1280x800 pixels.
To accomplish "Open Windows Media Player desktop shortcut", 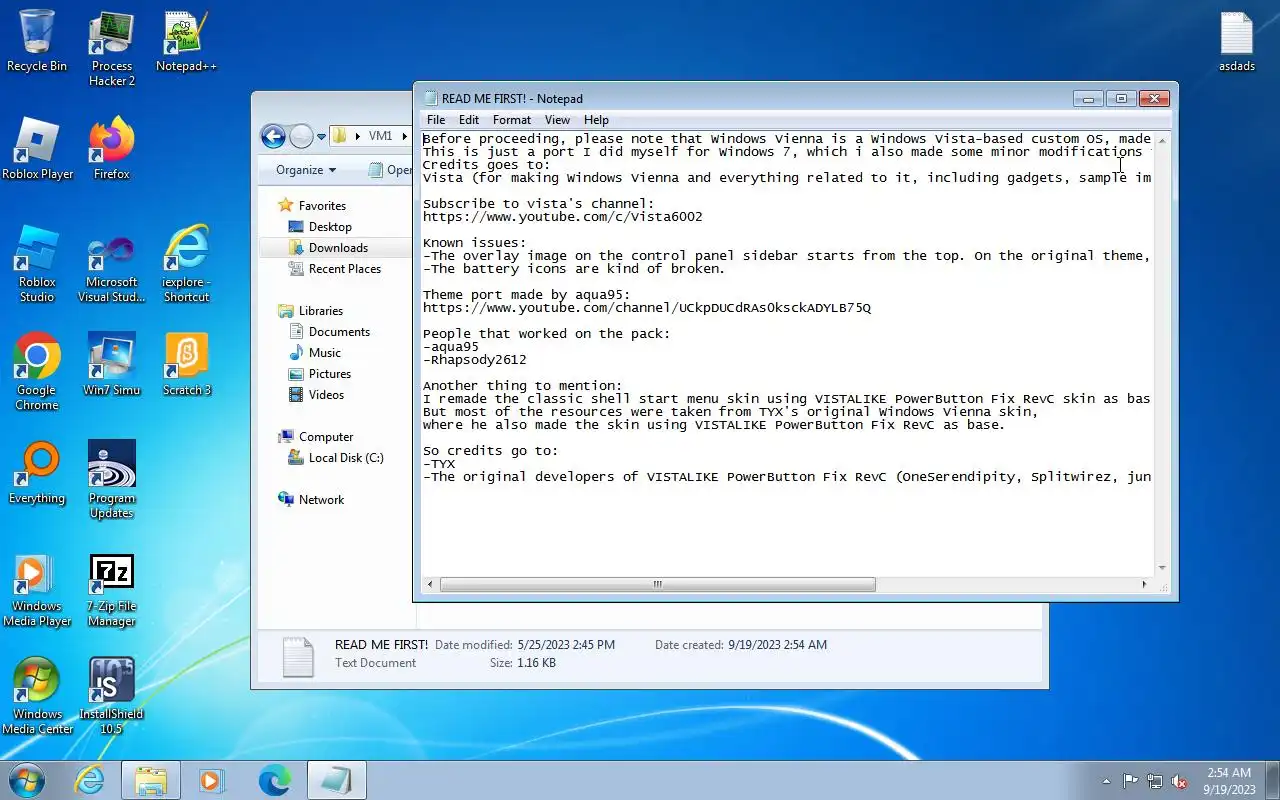I will point(37,589).
